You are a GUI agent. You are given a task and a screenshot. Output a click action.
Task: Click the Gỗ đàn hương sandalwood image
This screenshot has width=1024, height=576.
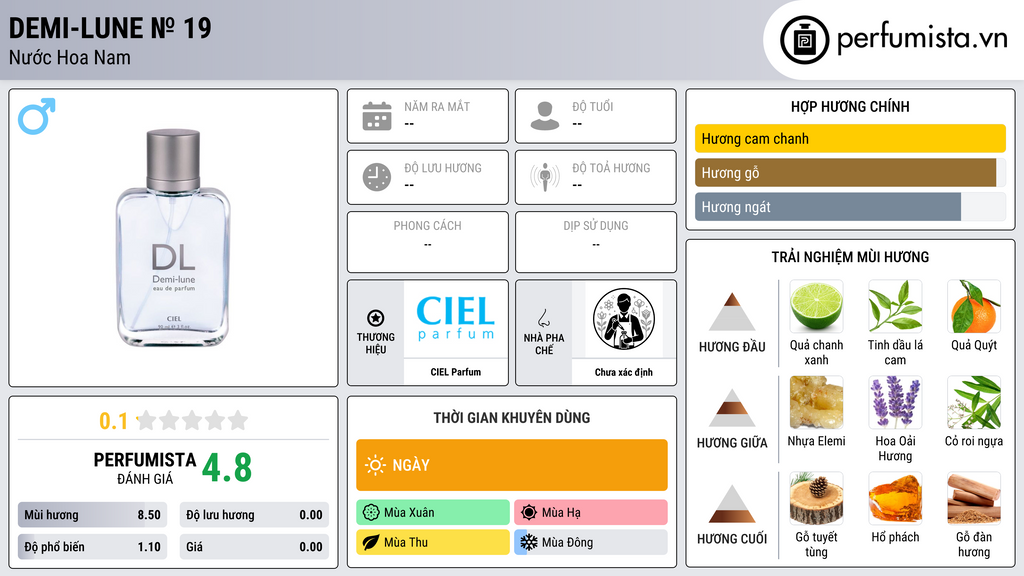pos(974,498)
